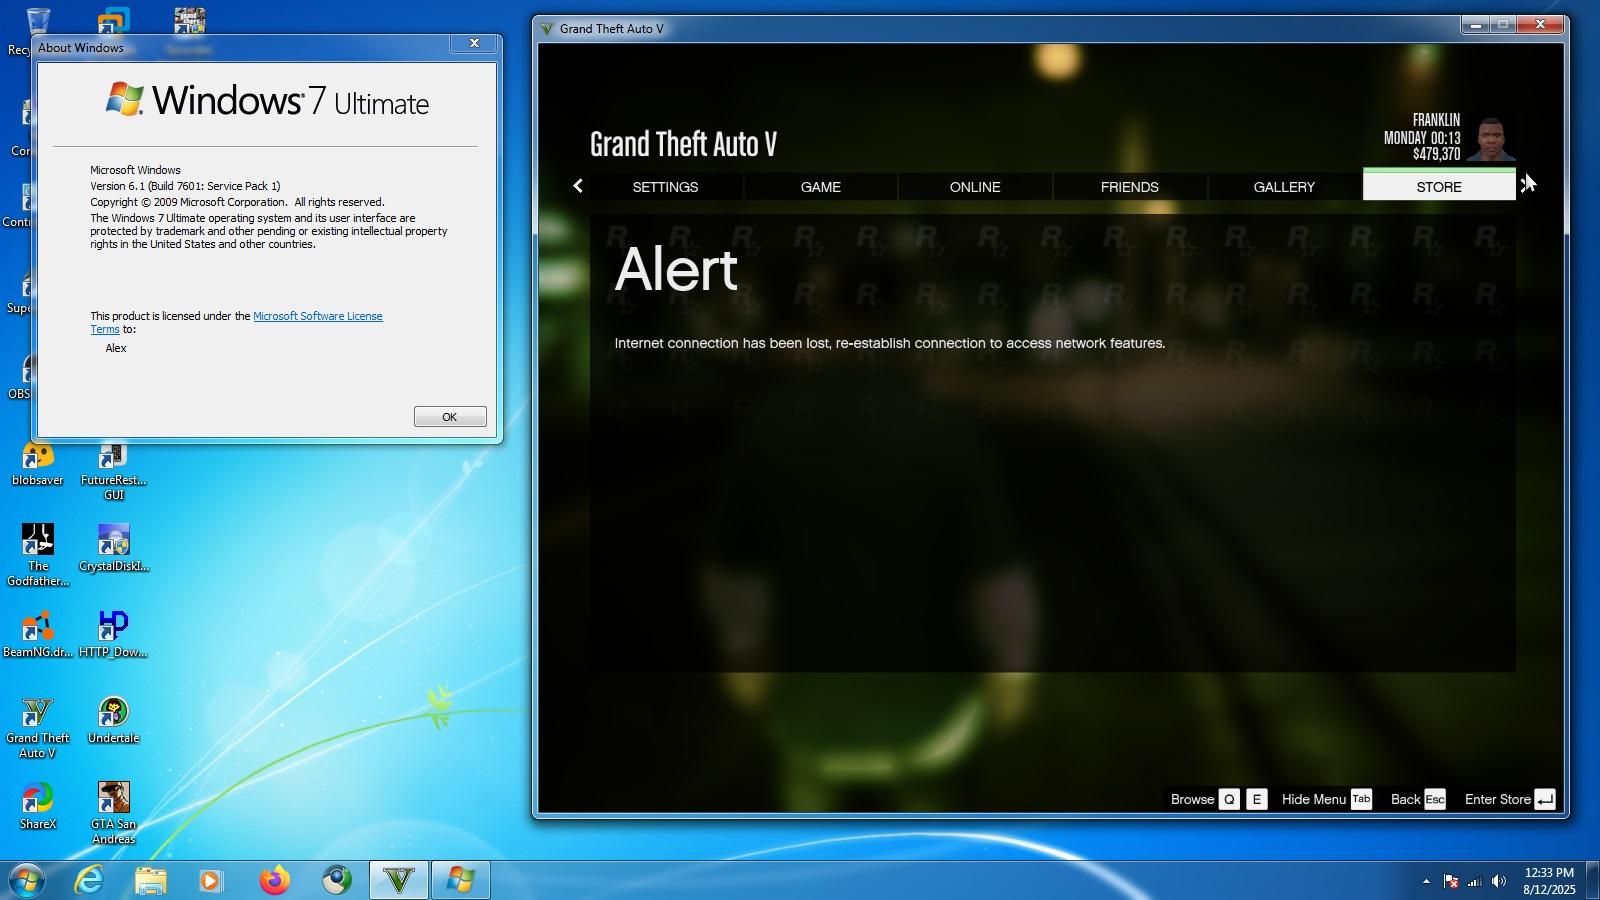Select the STORE tab
Screen dimensions: 1600x900
pyautogui.click(x=1439, y=185)
